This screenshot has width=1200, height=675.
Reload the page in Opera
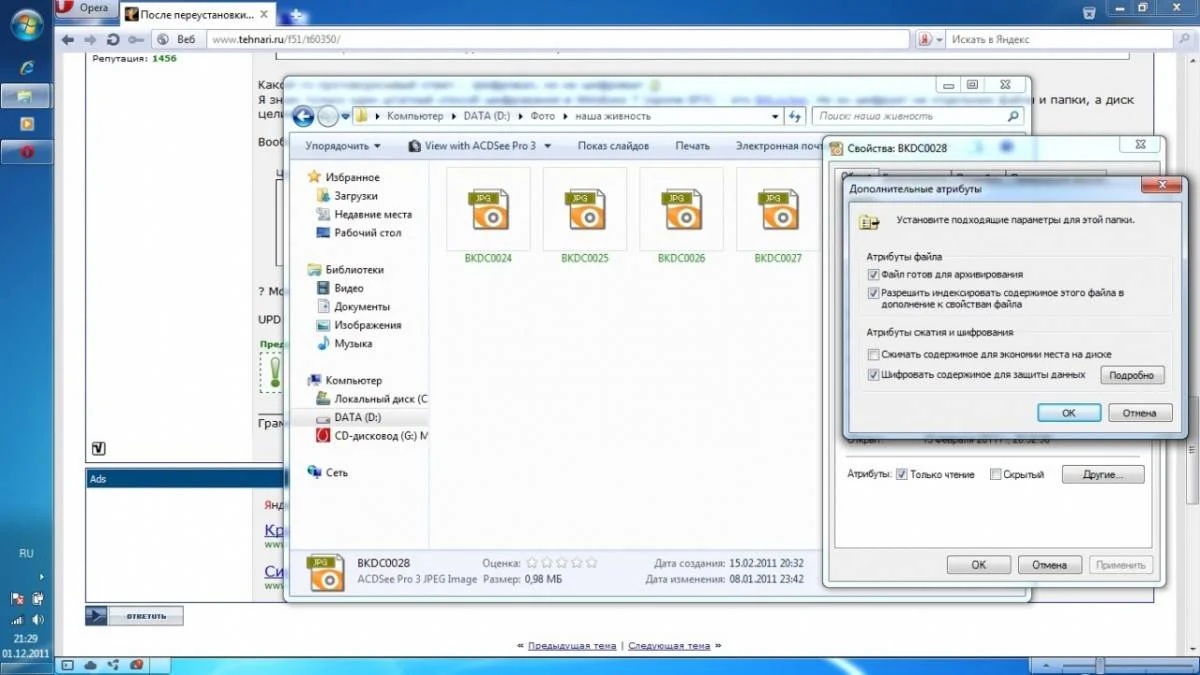click(112, 39)
